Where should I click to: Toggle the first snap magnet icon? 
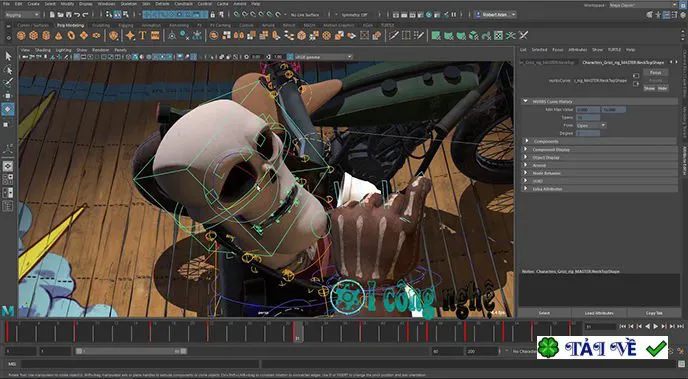pyautogui.click(x=236, y=14)
